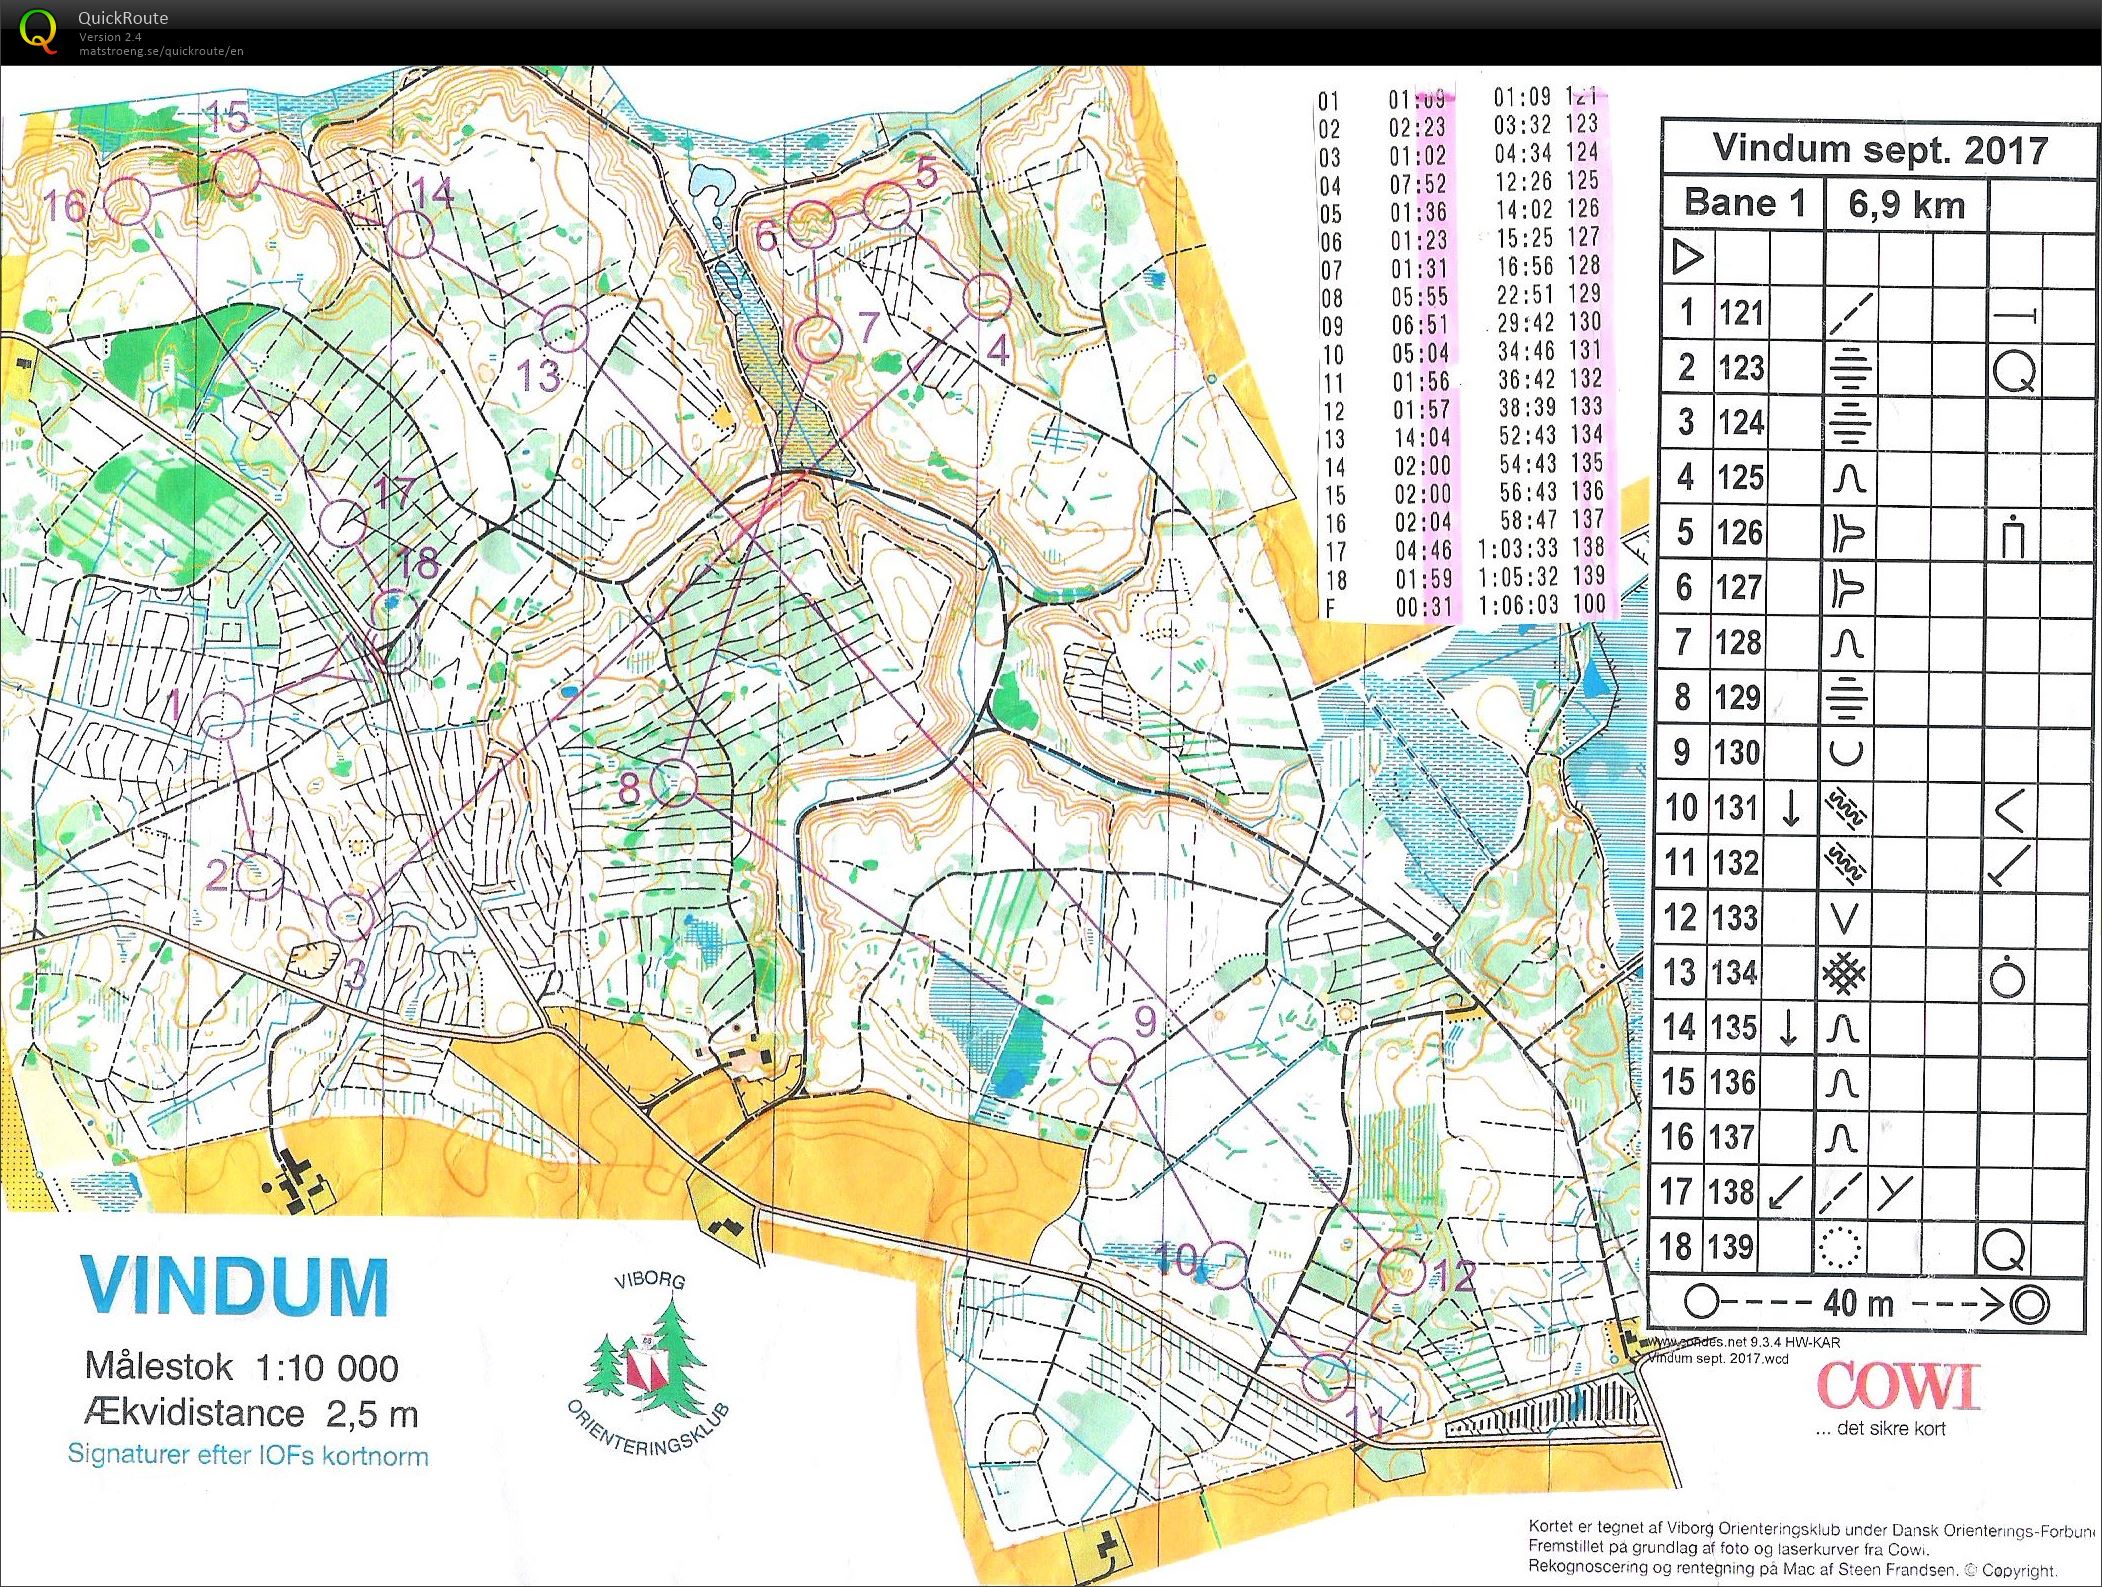Click control circle 4 on the map

[x=986, y=296]
